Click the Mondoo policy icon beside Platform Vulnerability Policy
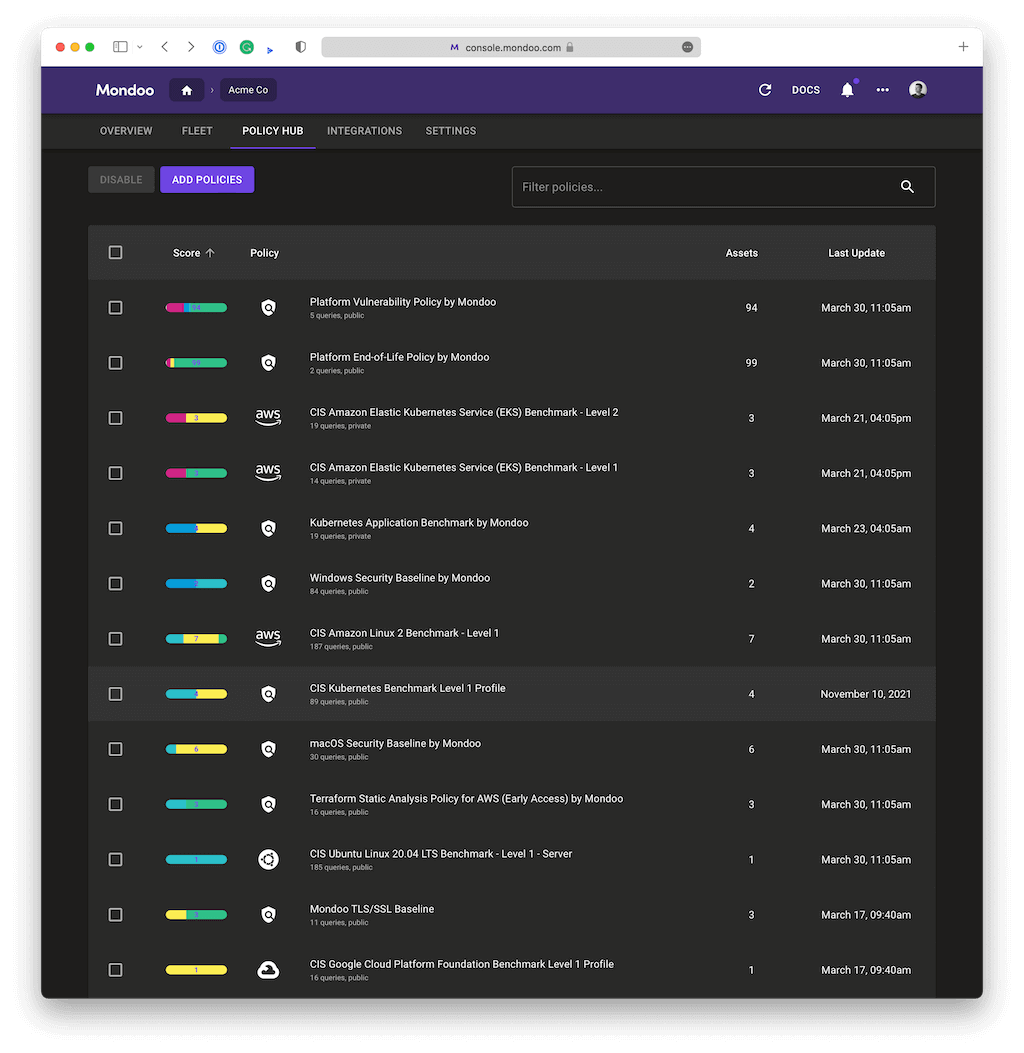1024x1053 pixels. (x=268, y=307)
